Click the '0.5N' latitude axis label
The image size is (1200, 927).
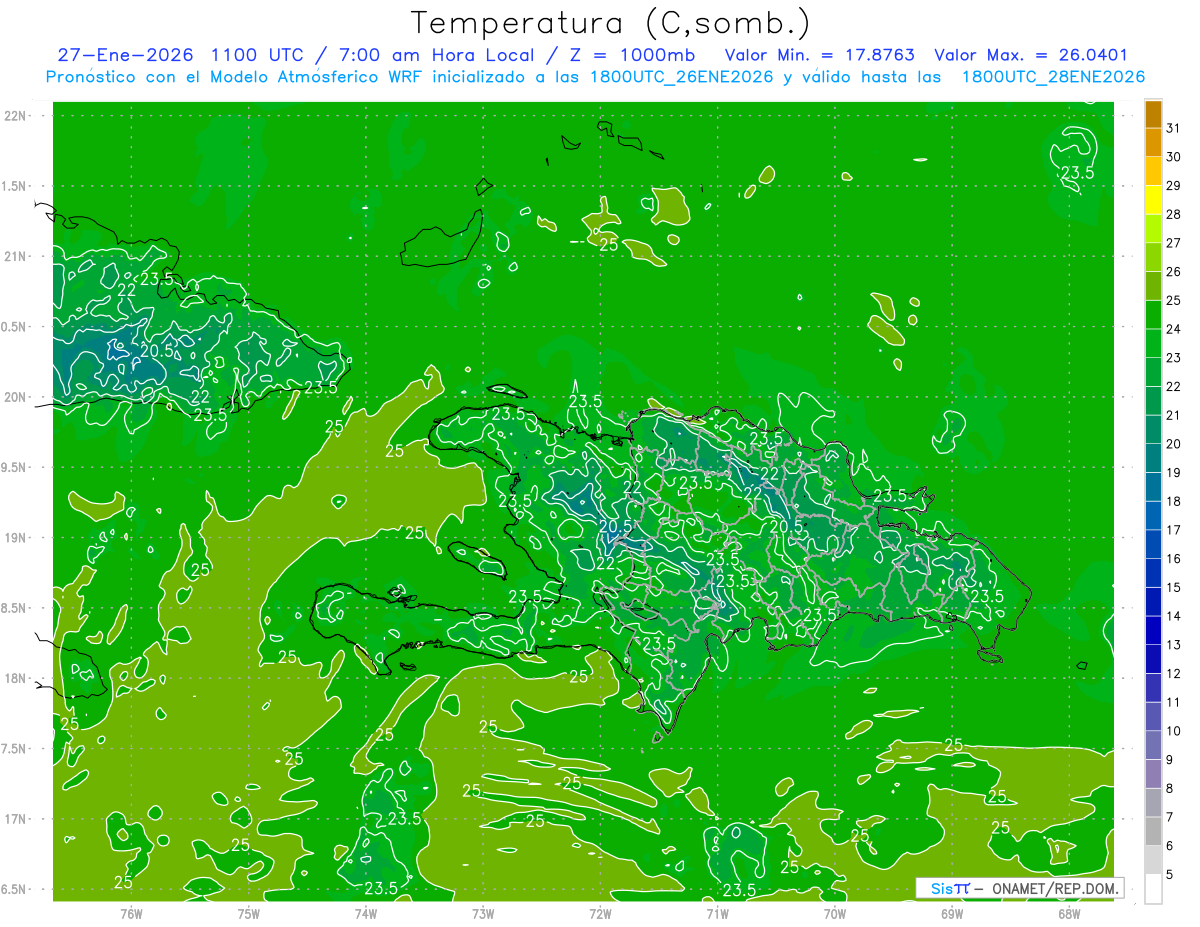[x=15, y=327]
